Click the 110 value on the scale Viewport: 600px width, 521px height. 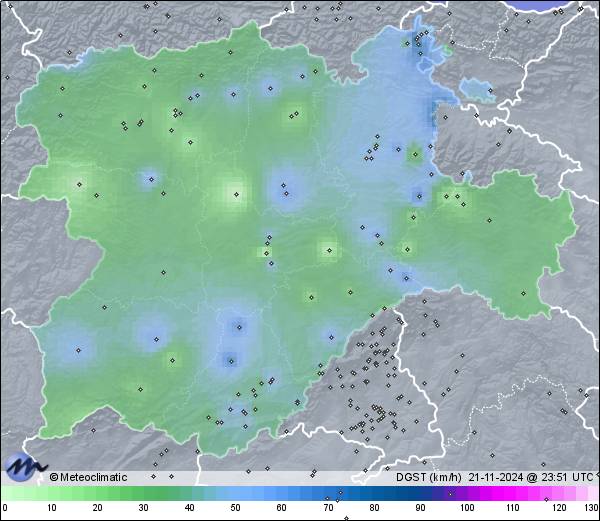(513, 508)
